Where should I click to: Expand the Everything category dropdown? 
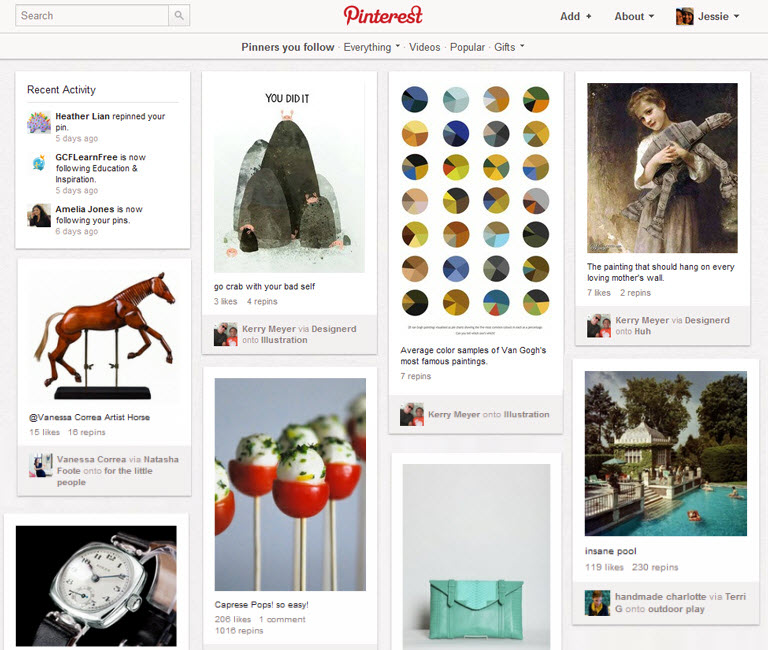pos(371,47)
